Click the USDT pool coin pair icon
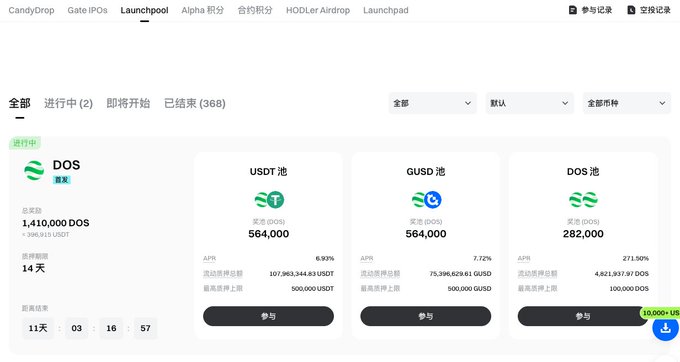This screenshot has height=362, width=680. point(268,200)
